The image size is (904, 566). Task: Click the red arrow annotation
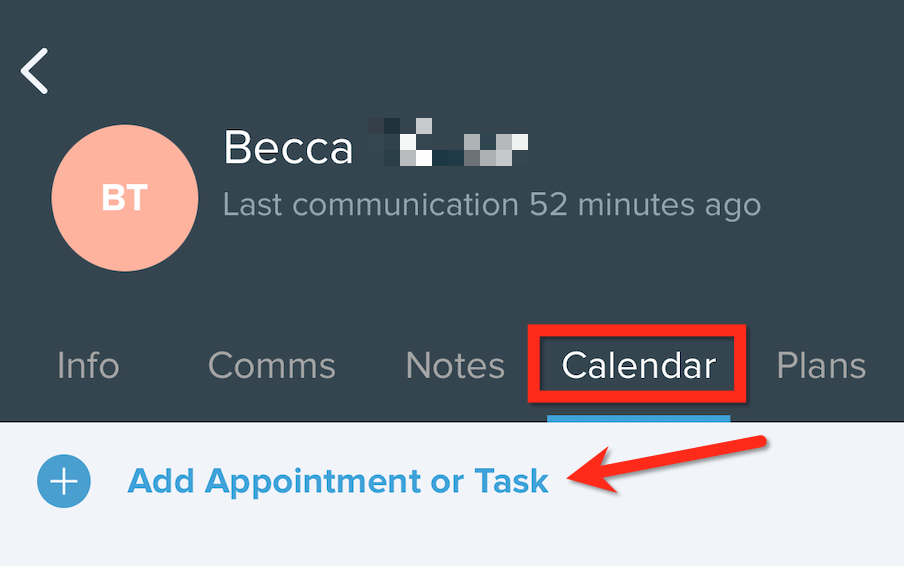666,464
